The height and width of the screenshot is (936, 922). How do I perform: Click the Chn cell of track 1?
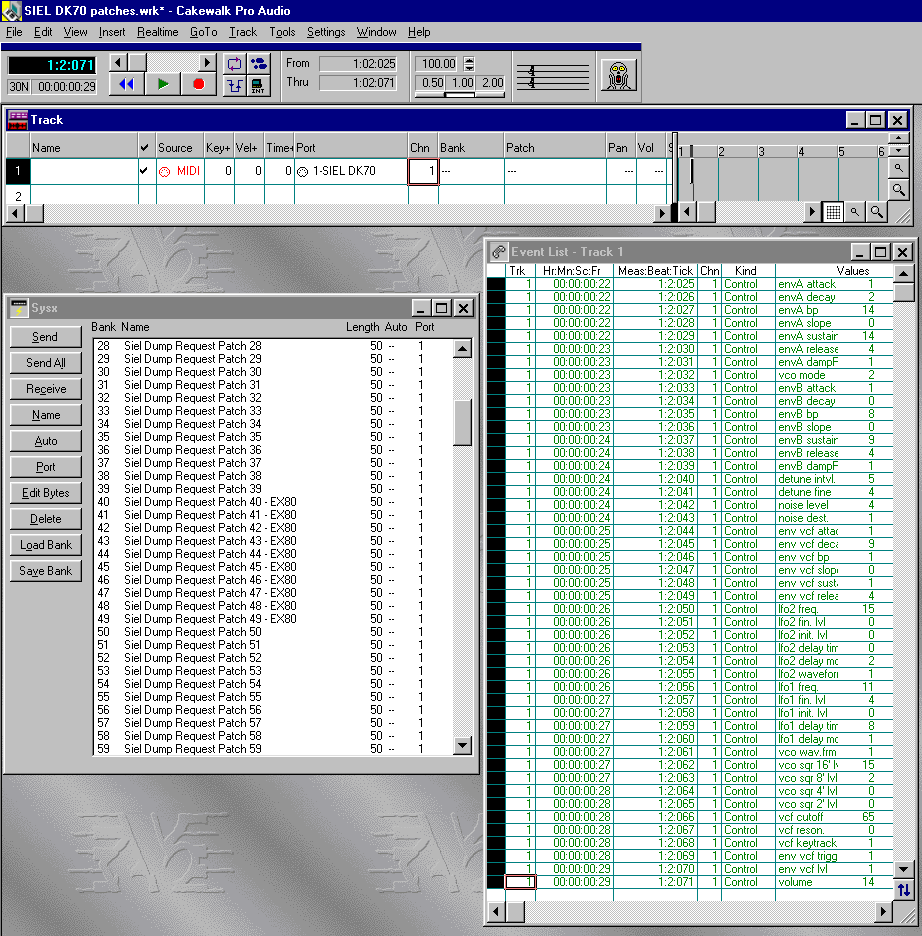423,171
